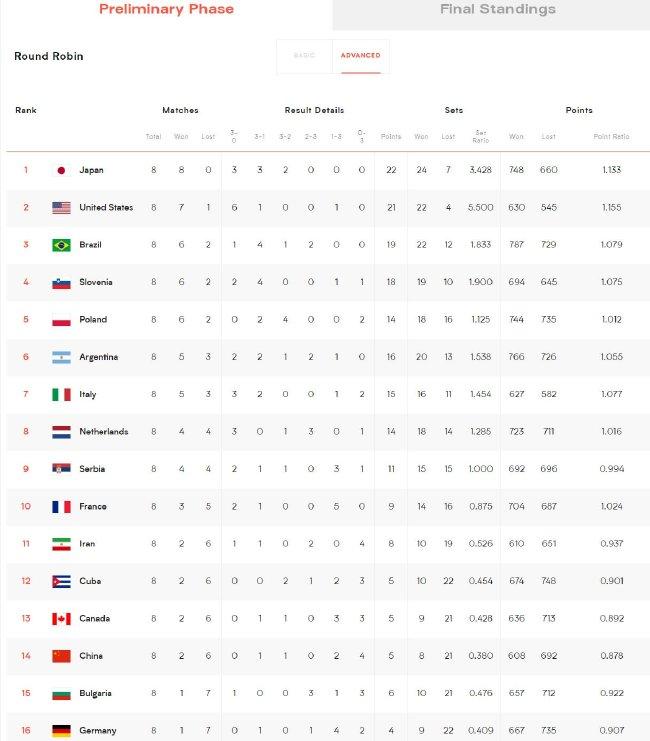Screen dimensions: 650x741
Task: Toggle to the Basic standings view
Action: coord(304,56)
